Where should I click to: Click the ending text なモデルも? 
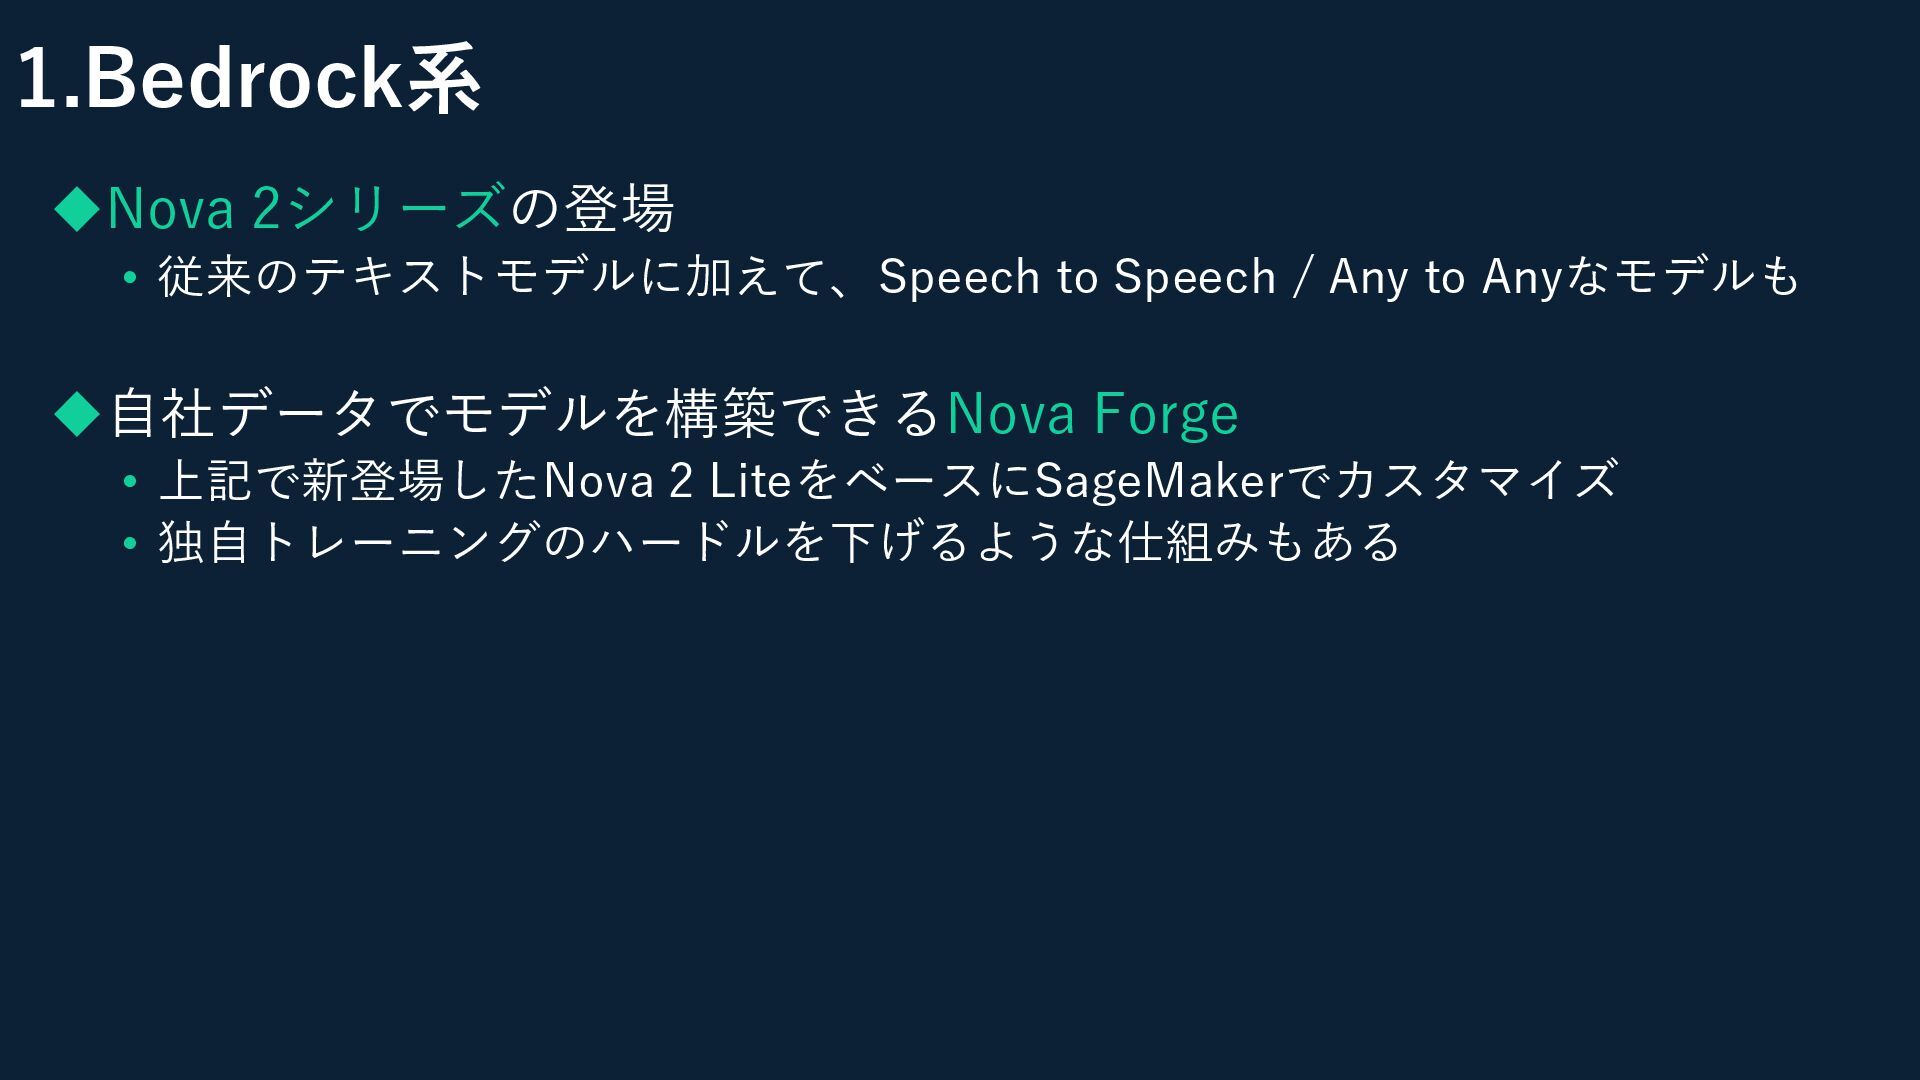[1682, 277]
